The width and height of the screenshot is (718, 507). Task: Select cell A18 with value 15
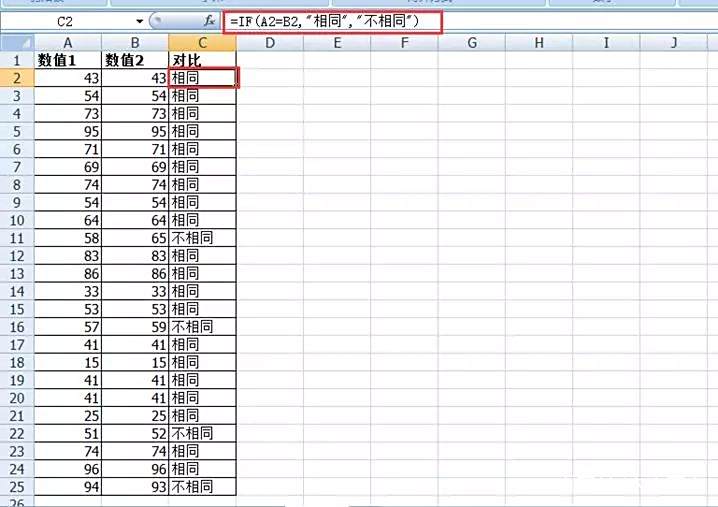tap(68, 362)
